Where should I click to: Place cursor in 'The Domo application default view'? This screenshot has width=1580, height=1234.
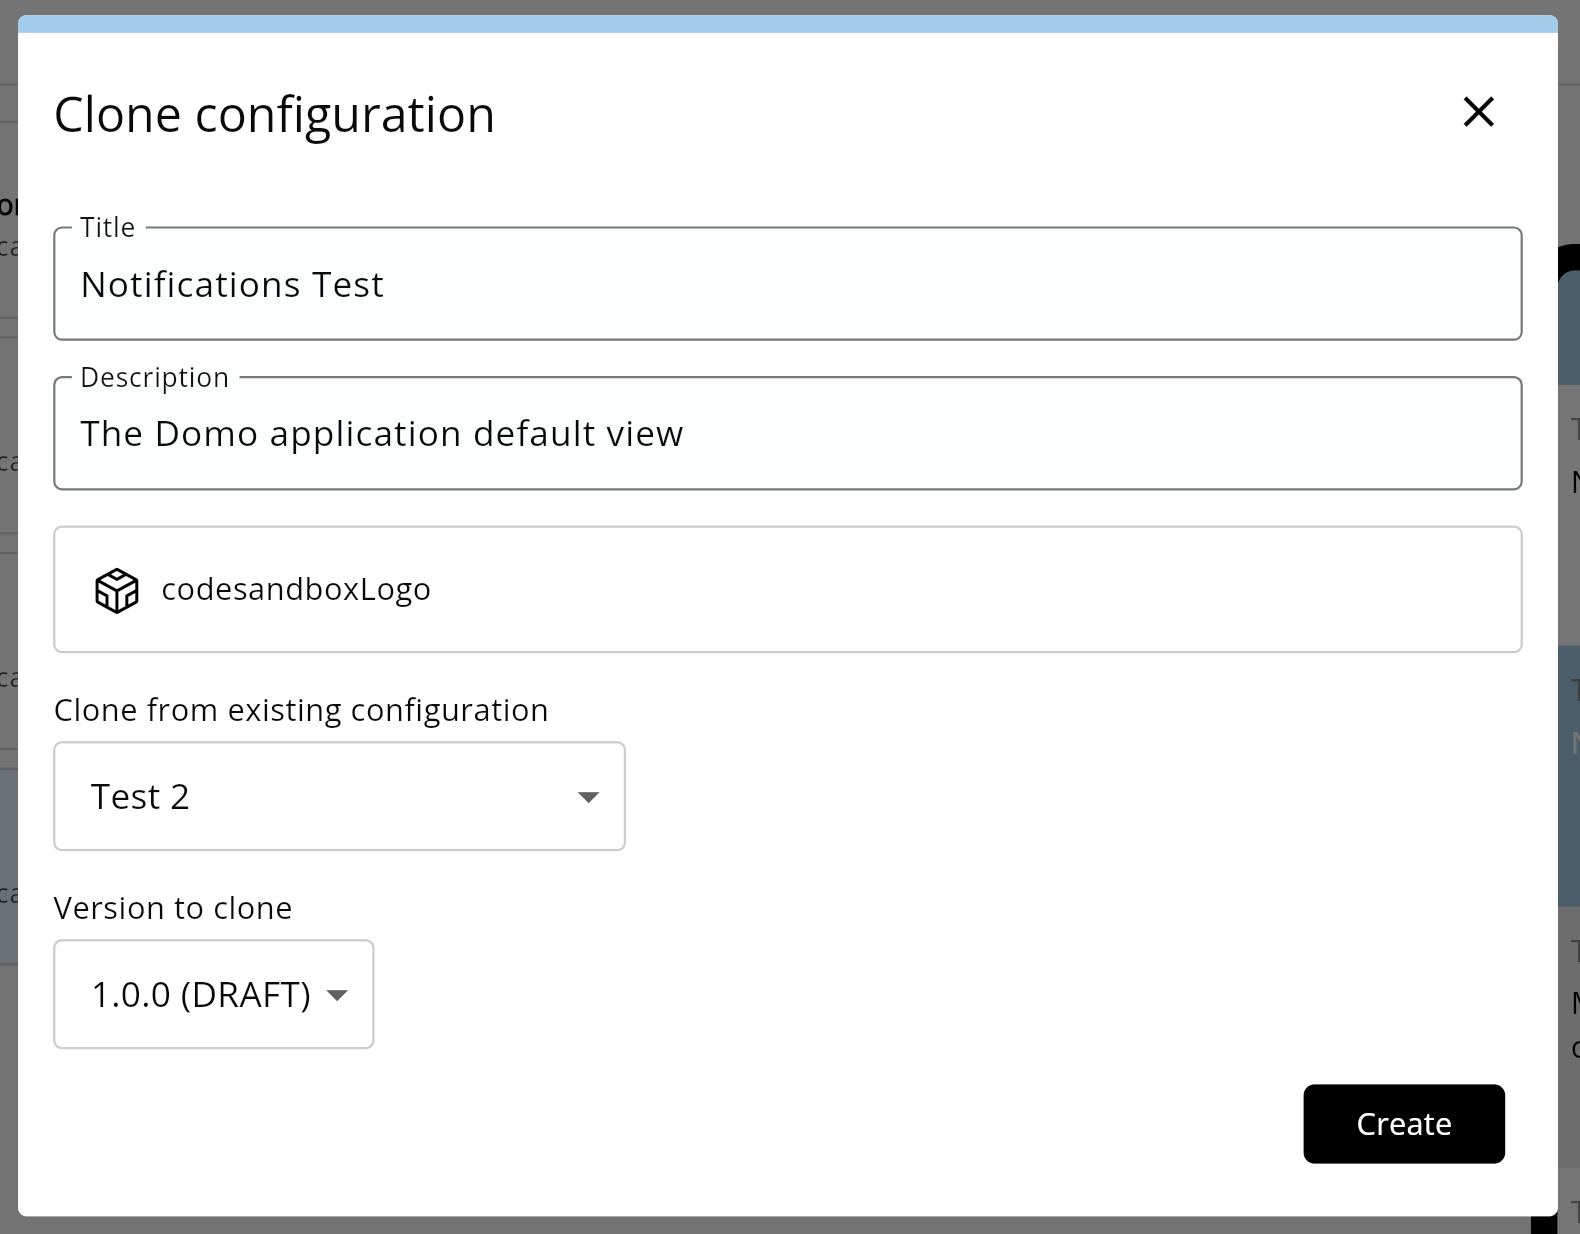coord(382,434)
